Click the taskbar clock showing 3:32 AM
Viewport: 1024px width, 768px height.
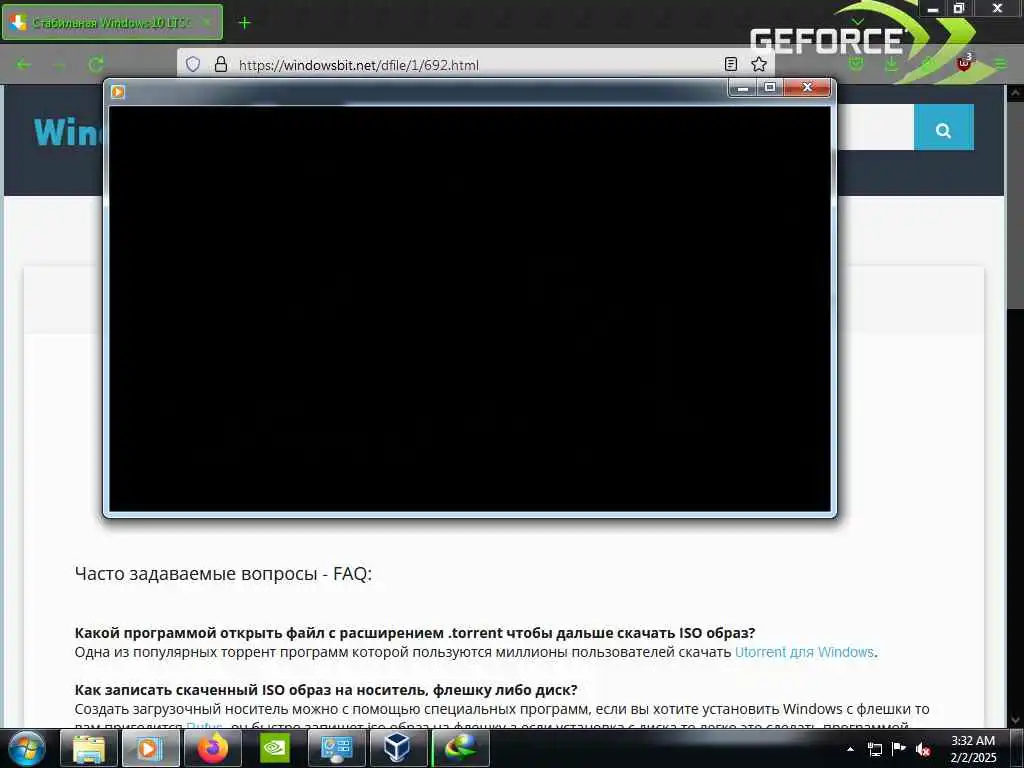point(974,748)
